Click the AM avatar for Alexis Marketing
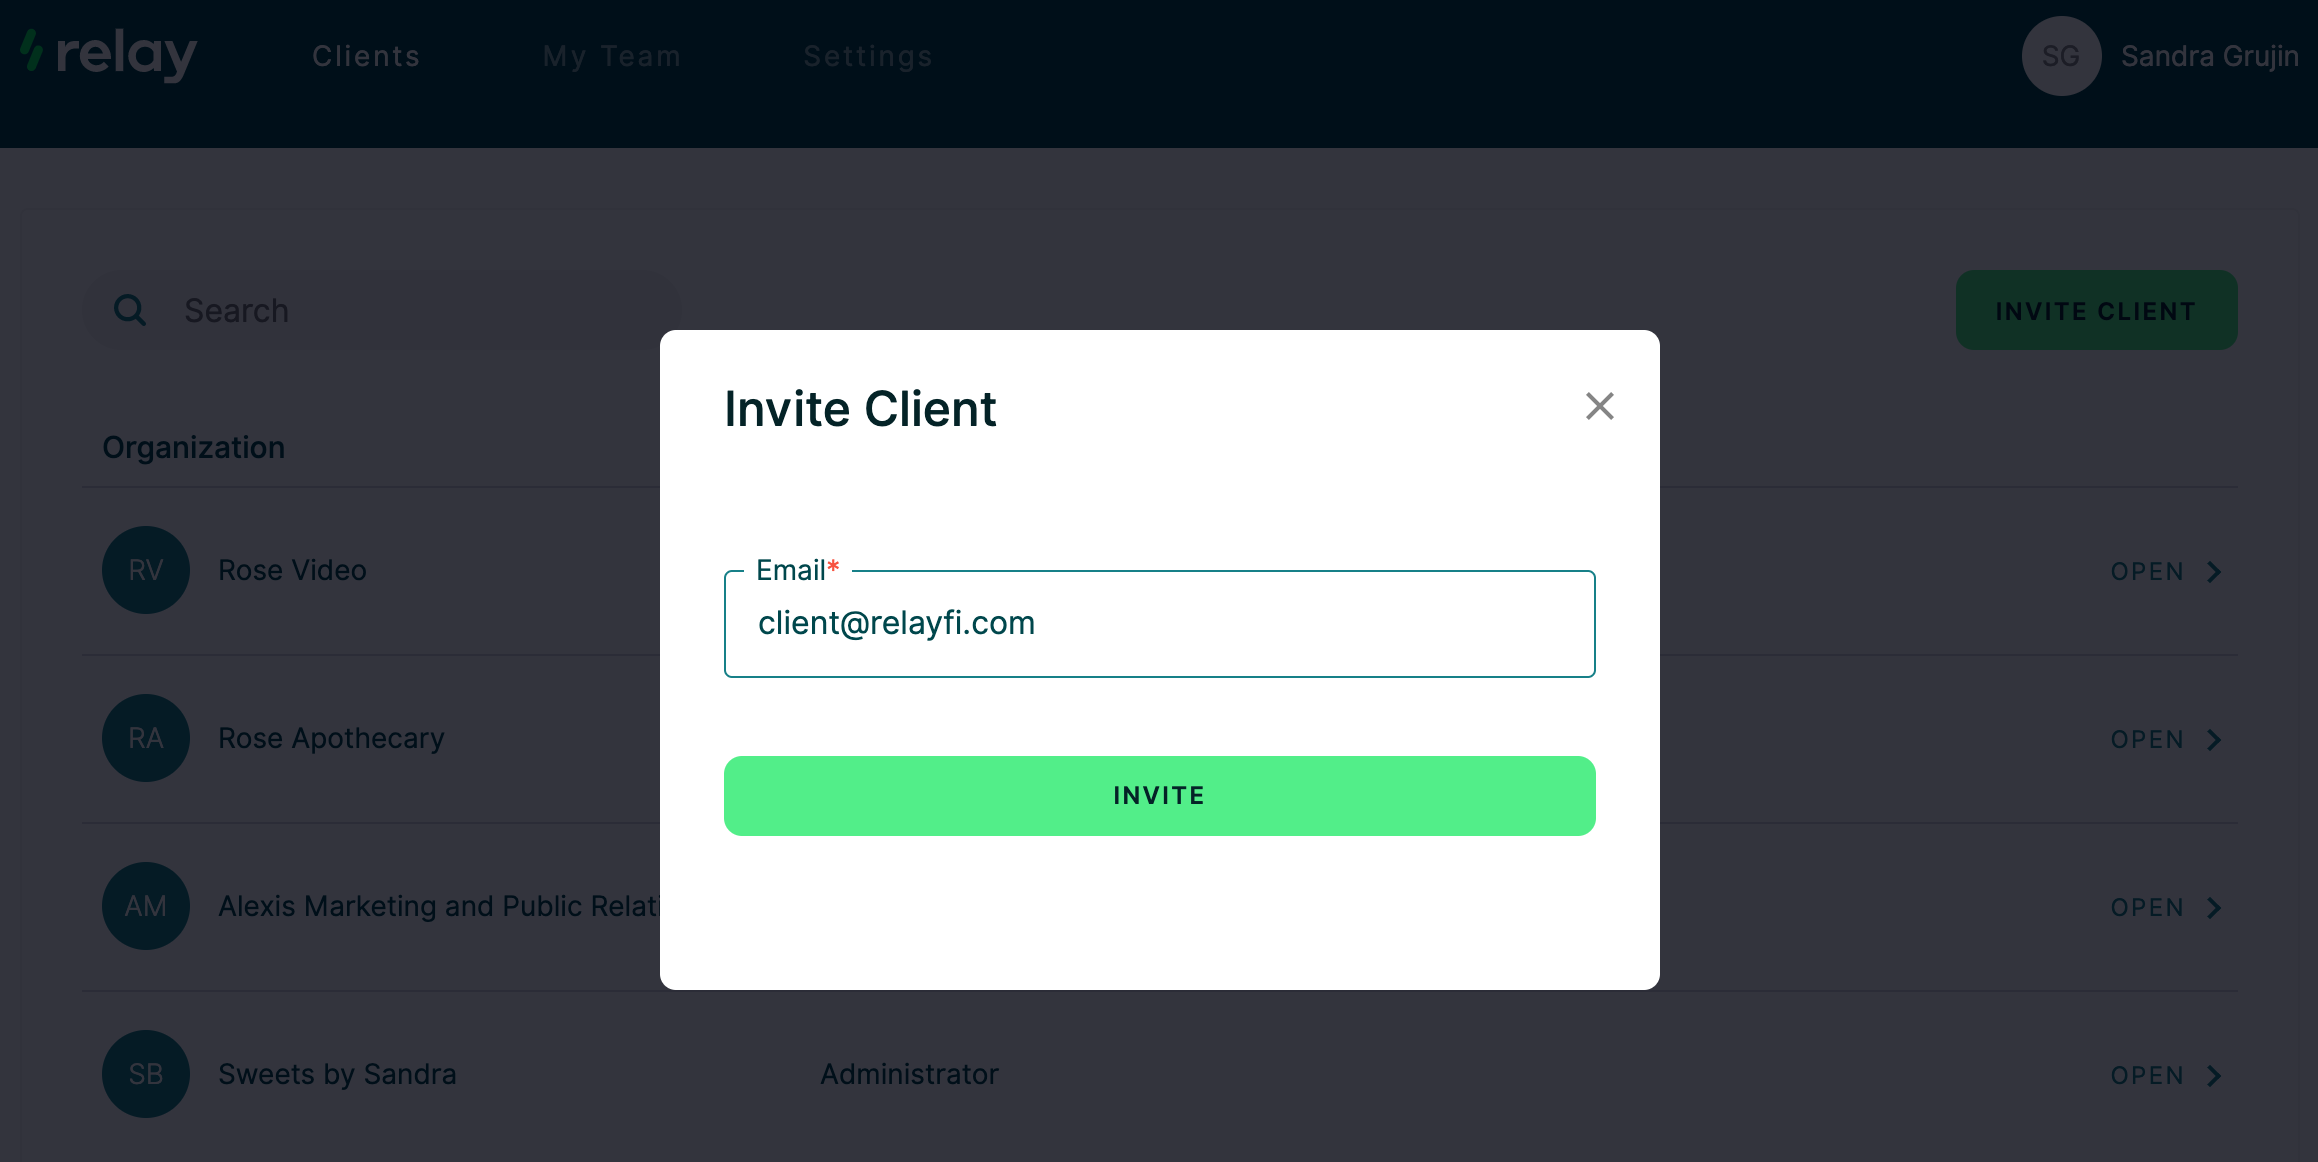 point(146,906)
